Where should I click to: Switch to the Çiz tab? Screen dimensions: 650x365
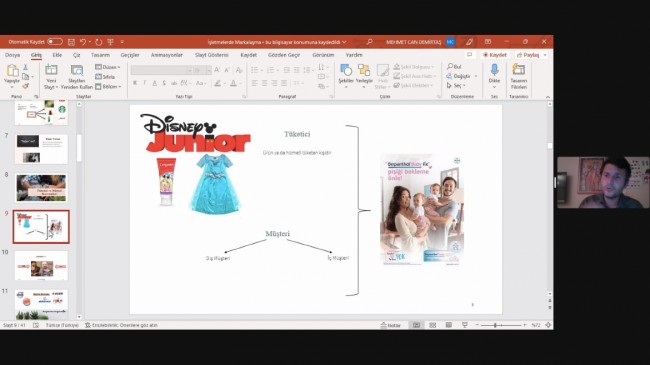click(x=77, y=55)
